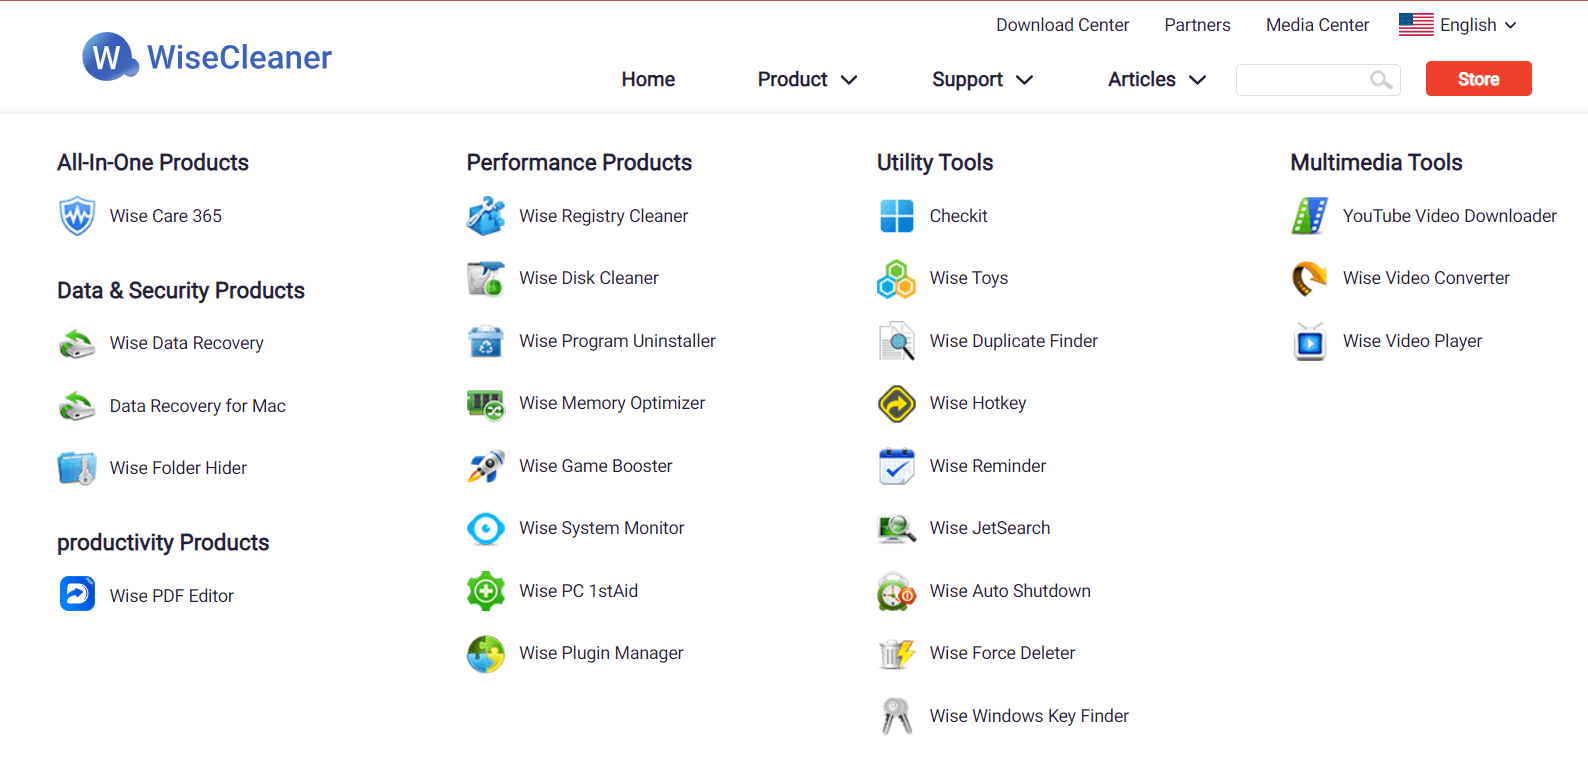Open the Media Center link

coord(1317,25)
